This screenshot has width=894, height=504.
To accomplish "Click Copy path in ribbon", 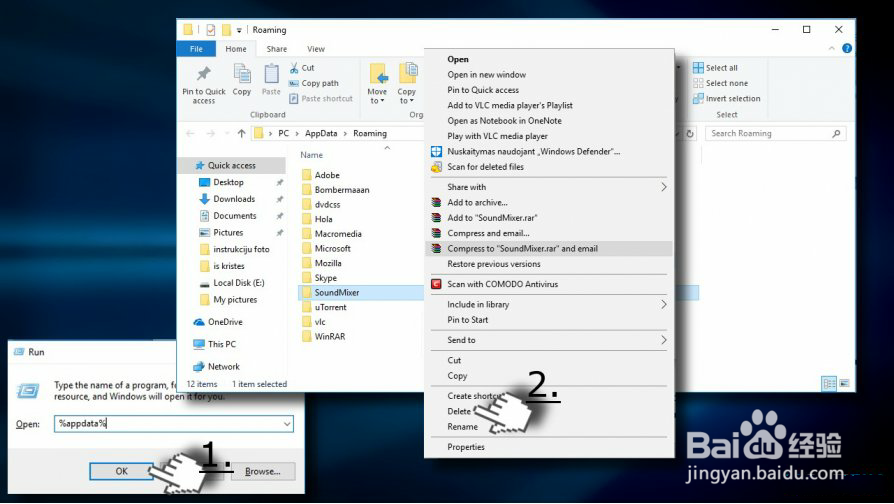I will pos(314,83).
